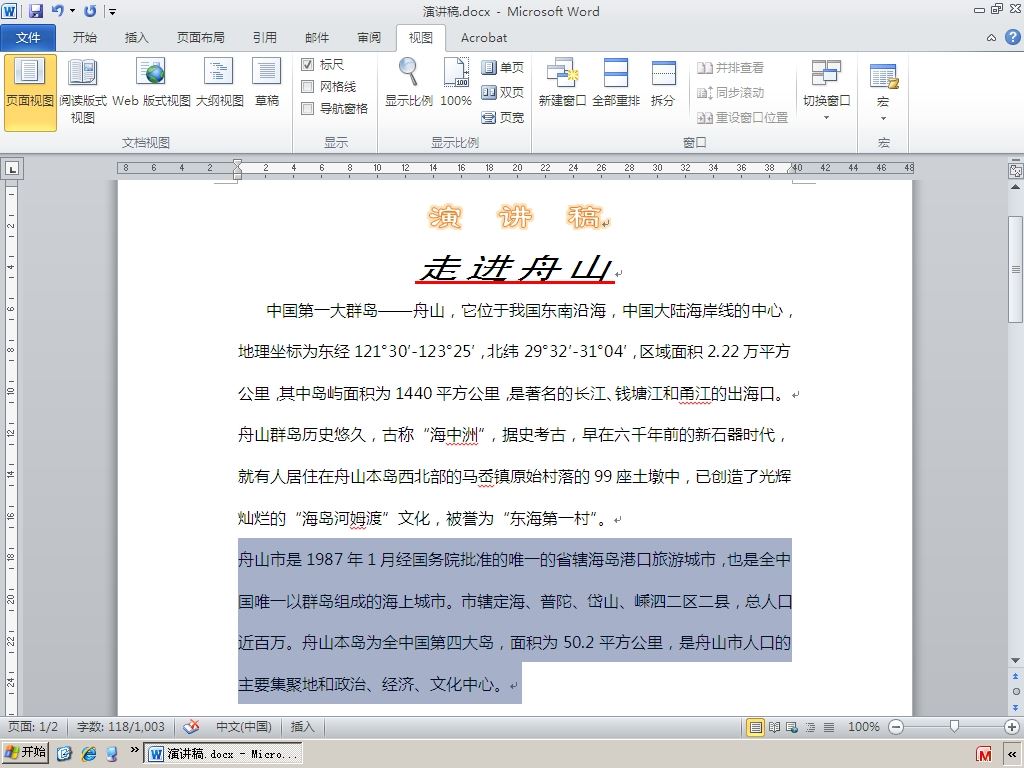Click the 100% zoom level in status bar
The image size is (1024, 768).
[863, 727]
